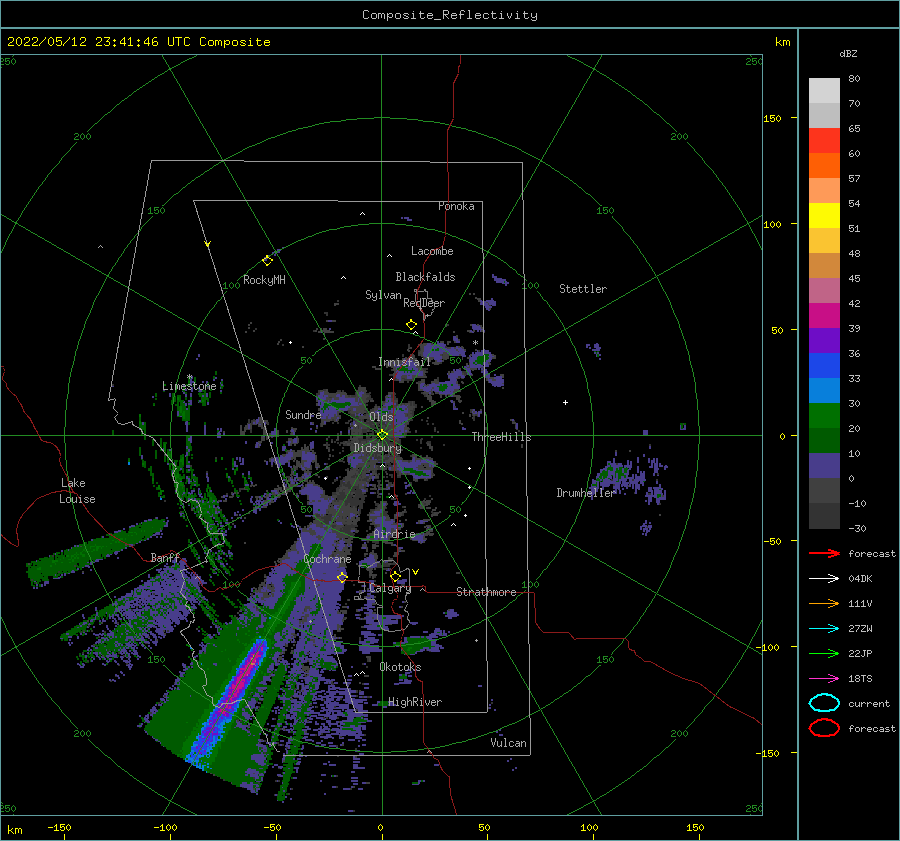The image size is (900, 841).
Task: Select the Airdrie label
Action: pyautogui.click(x=394, y=534)
